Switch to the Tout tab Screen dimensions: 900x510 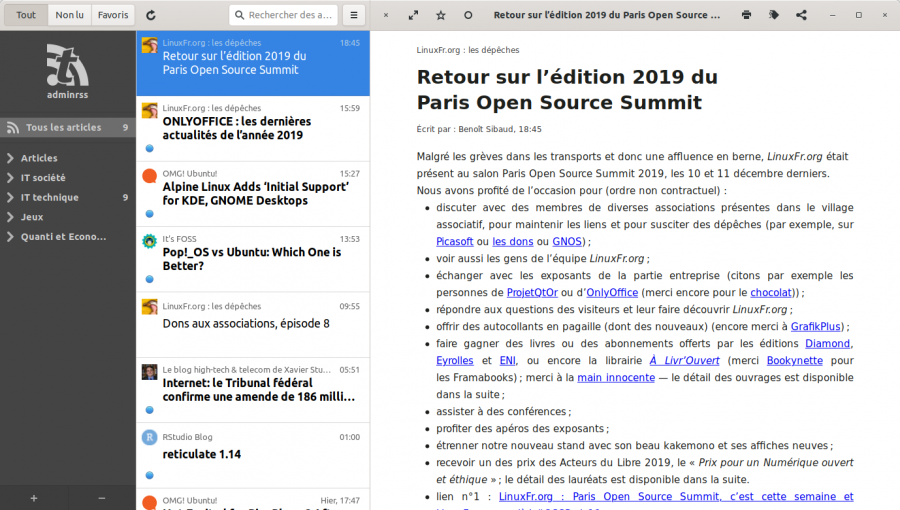26,15
